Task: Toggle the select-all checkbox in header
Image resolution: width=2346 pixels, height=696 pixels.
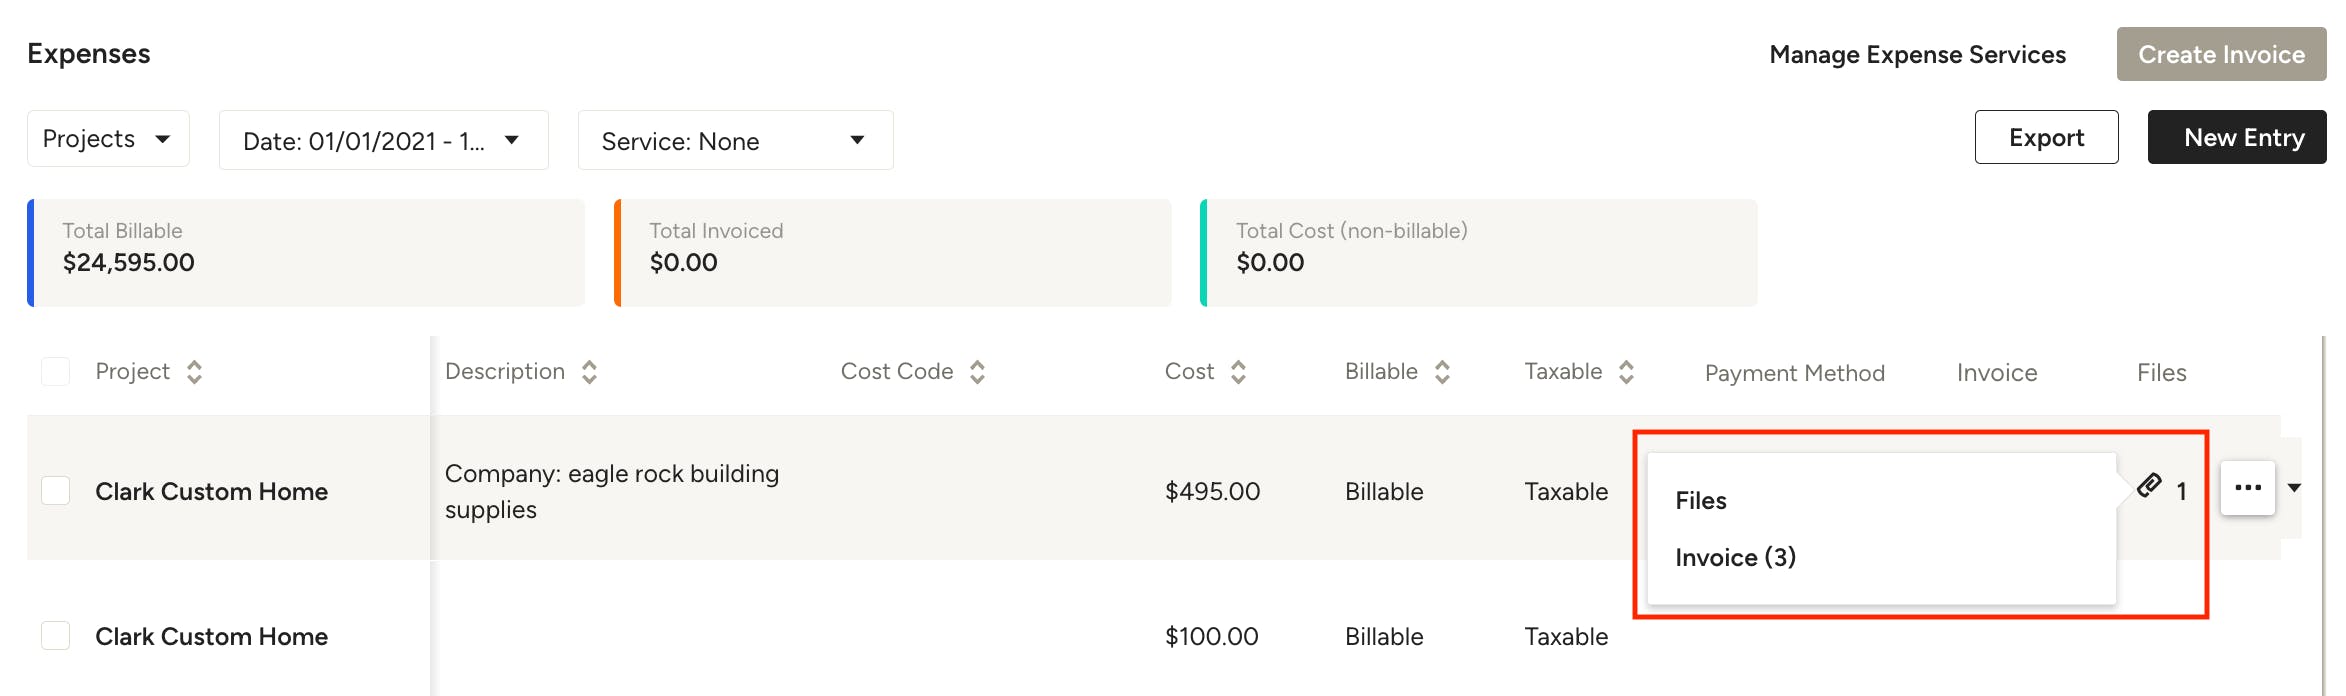Action: click(x=55, y=372)
